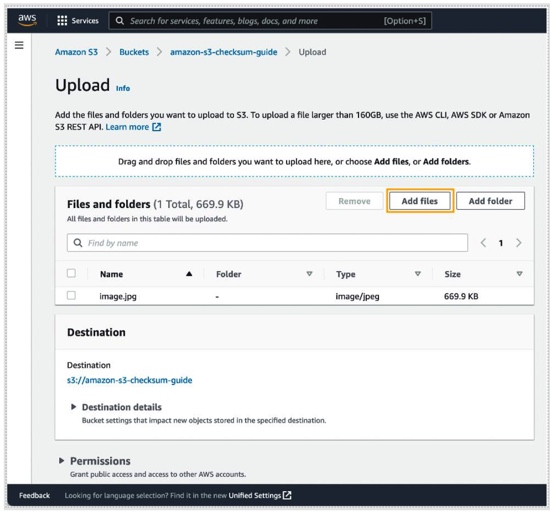Toggle the select-all checkbox in table header
This screenshot has width=550, height=516.
(x=71, y=273)
